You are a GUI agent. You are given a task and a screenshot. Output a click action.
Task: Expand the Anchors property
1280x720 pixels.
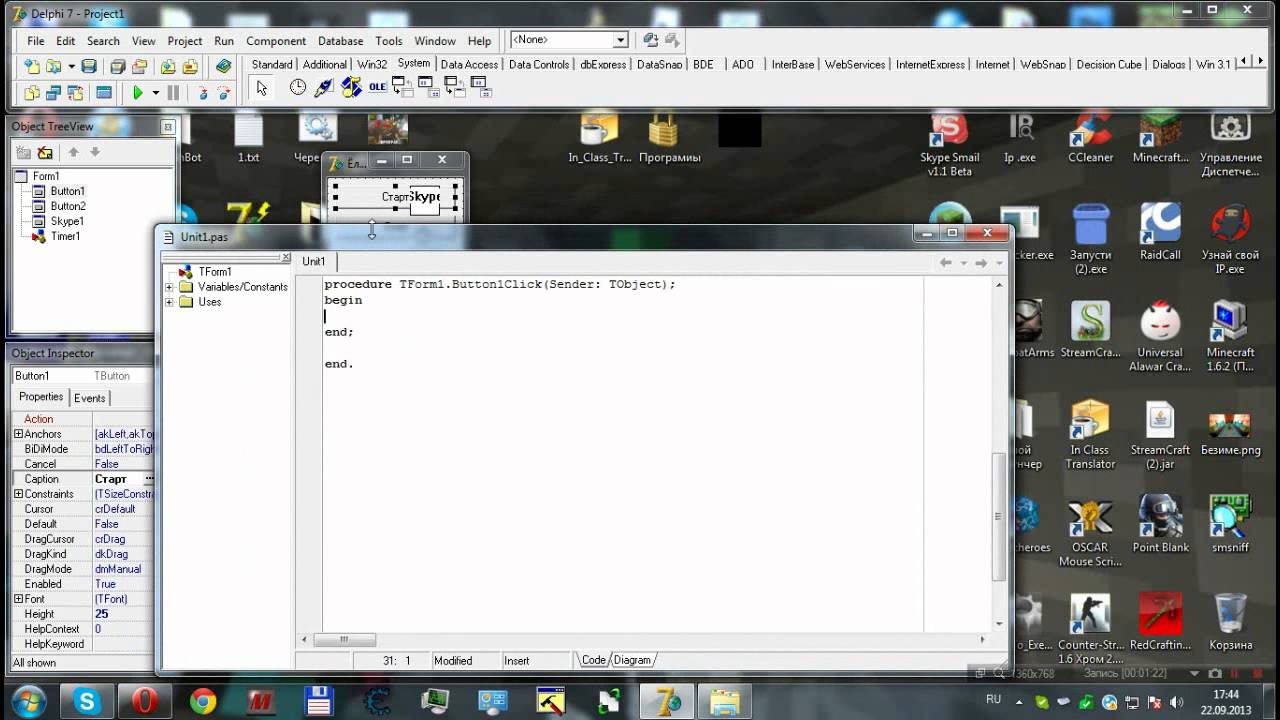coord(18,434)
